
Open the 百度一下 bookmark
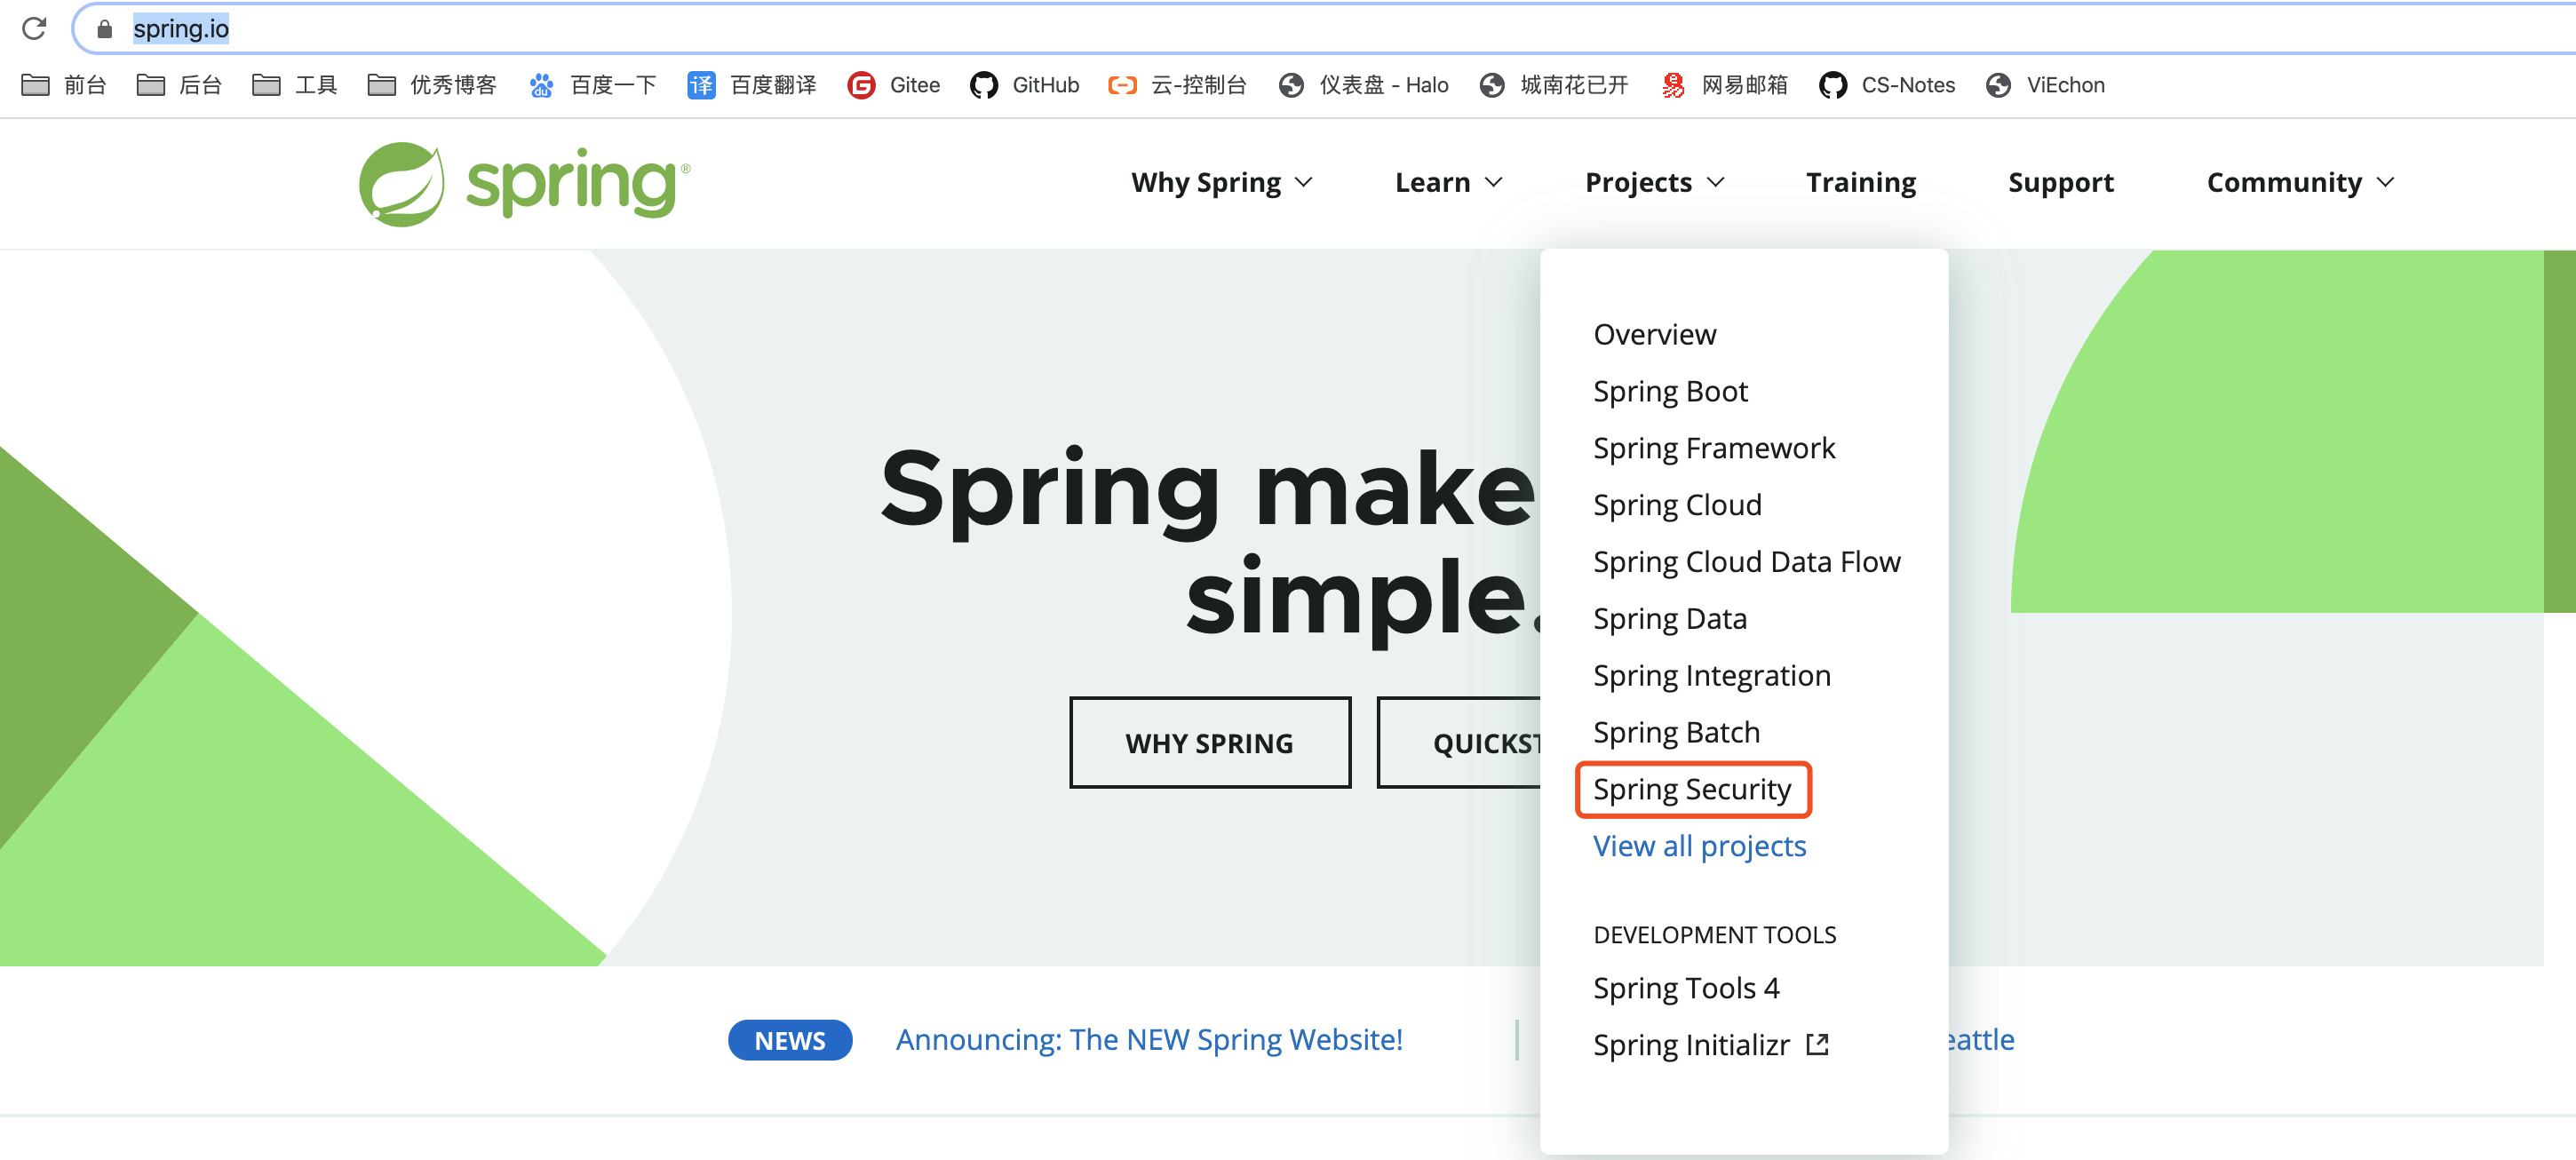(592, 85)
